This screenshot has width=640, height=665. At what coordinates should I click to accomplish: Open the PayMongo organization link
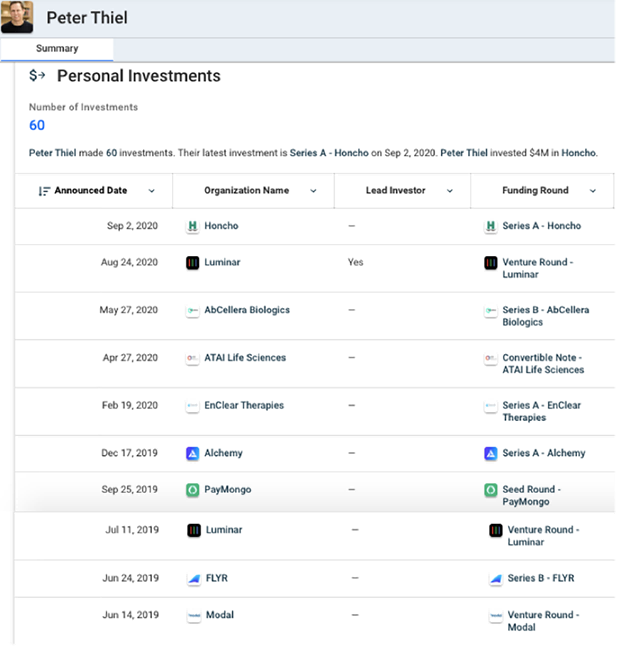point(228,490)
